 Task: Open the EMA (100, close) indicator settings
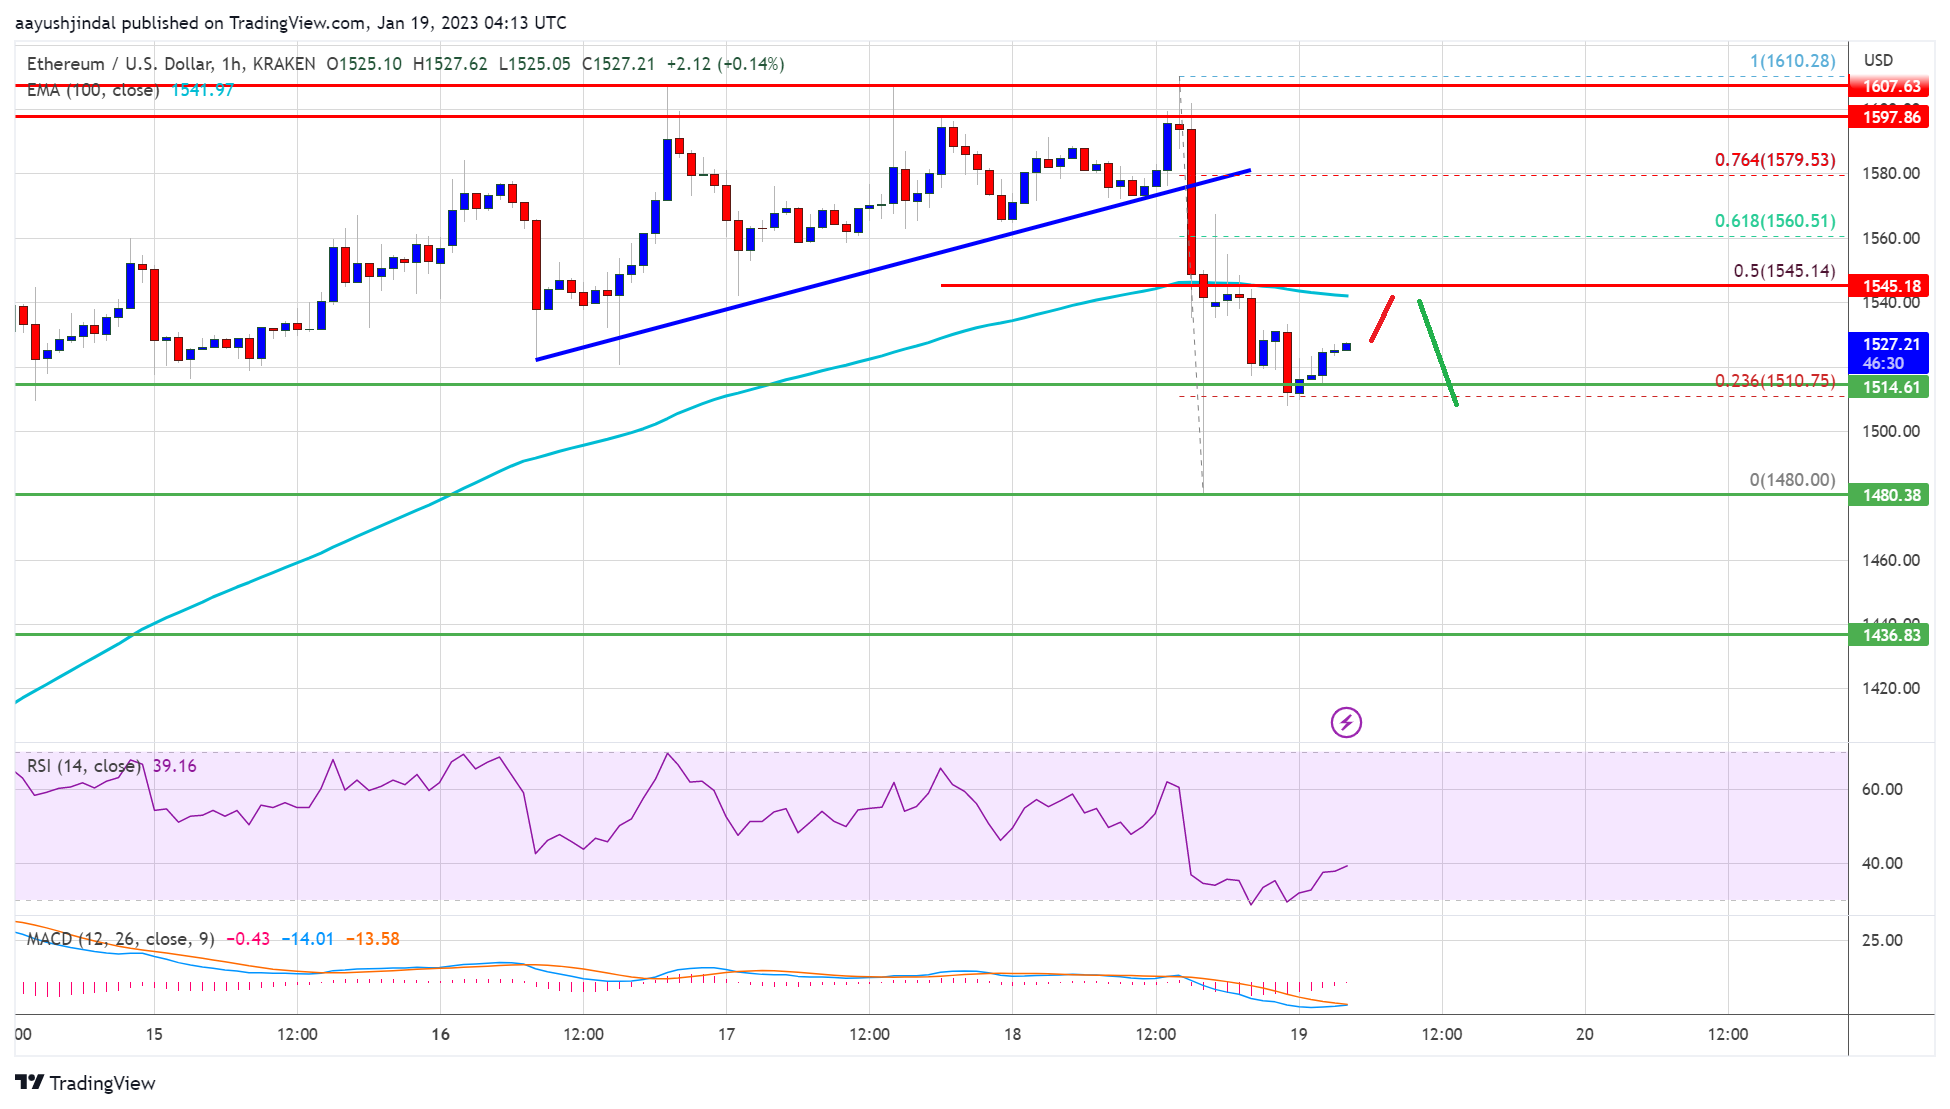[93, 90]
